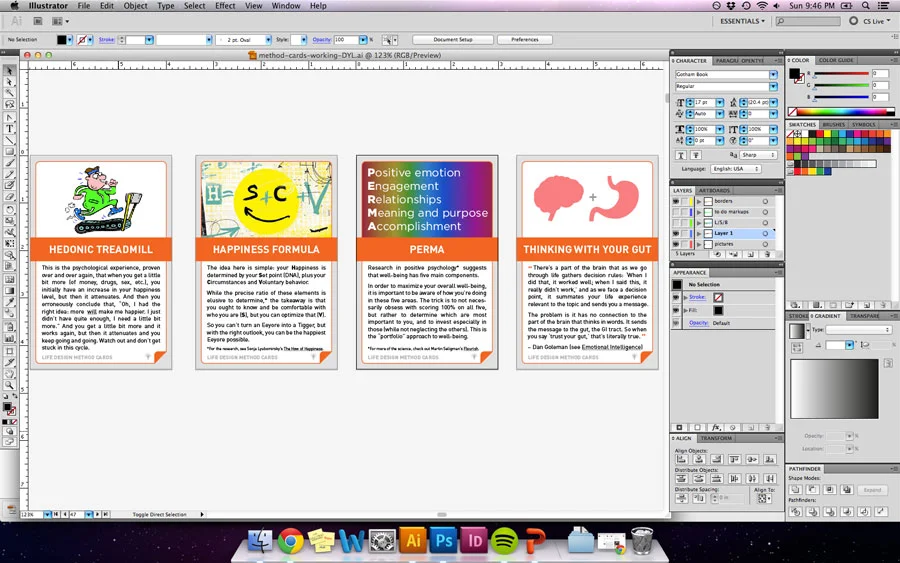Open Illustrator from the Dock
This screenshot has height=563, width=900.
coord(413,540)
